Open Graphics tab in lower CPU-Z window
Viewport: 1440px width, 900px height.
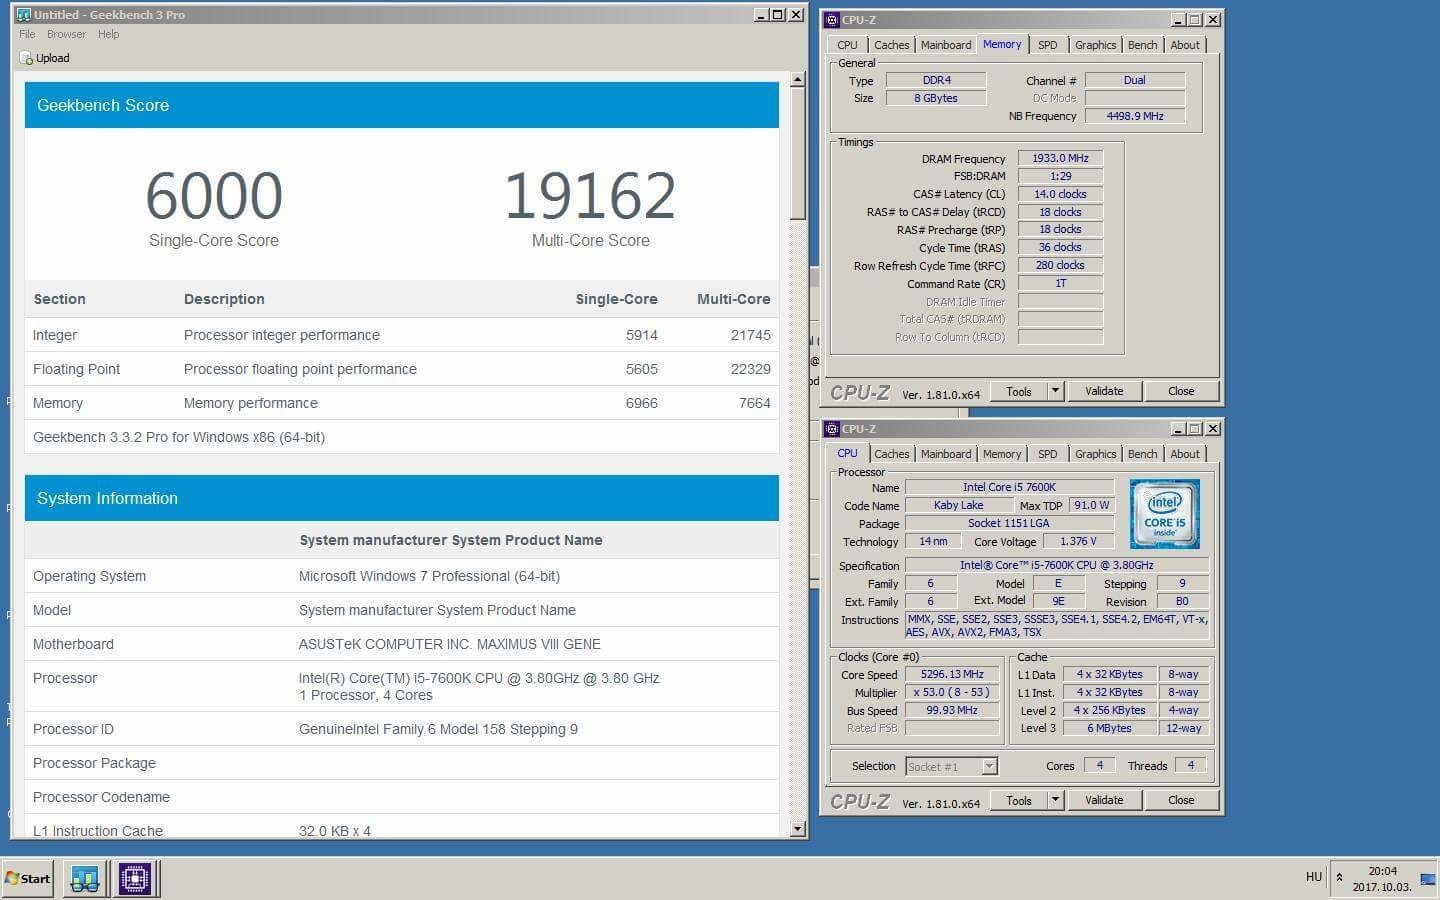pyautogui.click(x=1095, y=454)
